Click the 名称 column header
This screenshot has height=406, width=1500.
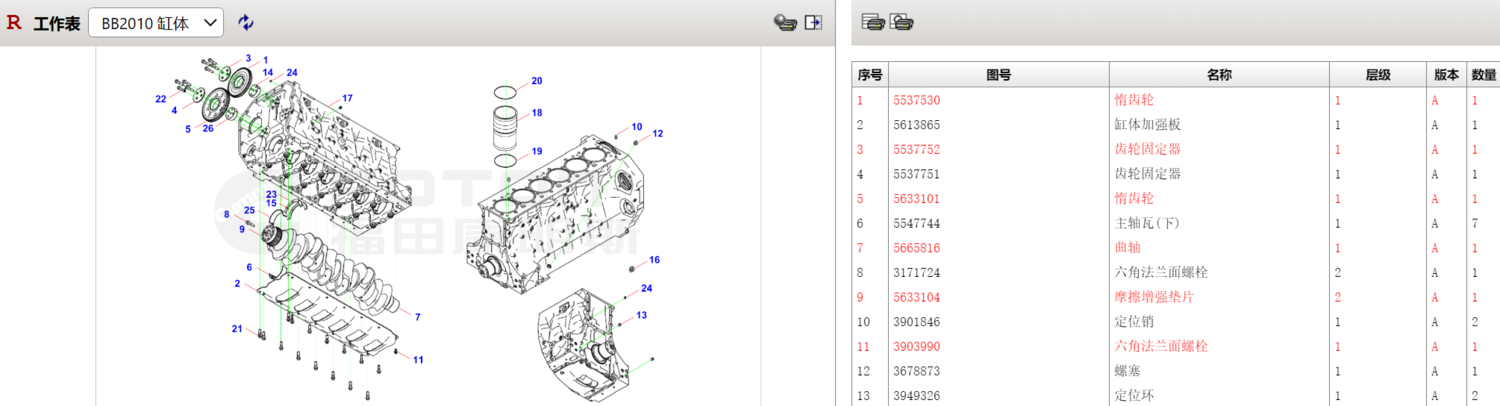coord(1218,75)
